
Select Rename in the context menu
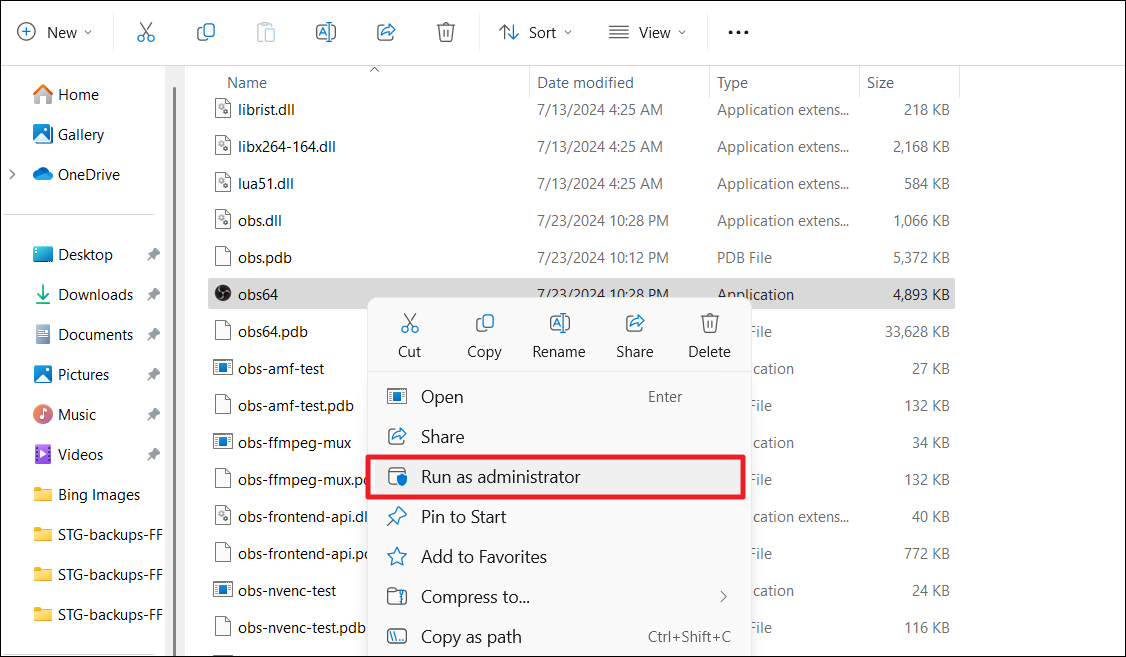tap(559, 335)
